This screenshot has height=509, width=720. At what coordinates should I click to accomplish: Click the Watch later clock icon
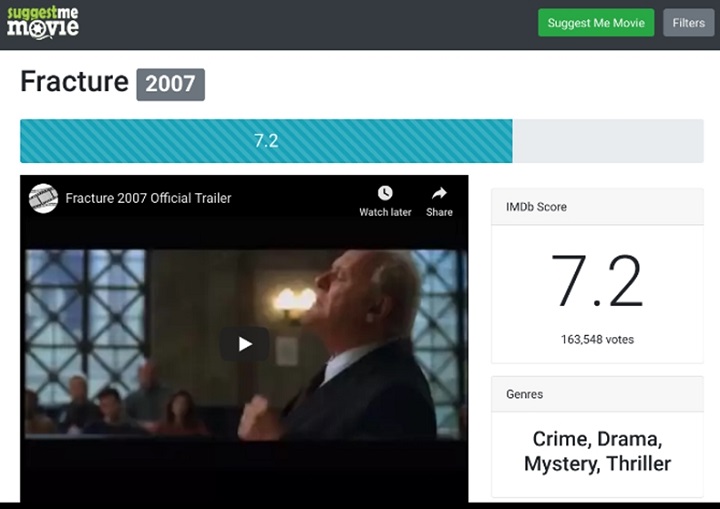[x=385, y=194]
